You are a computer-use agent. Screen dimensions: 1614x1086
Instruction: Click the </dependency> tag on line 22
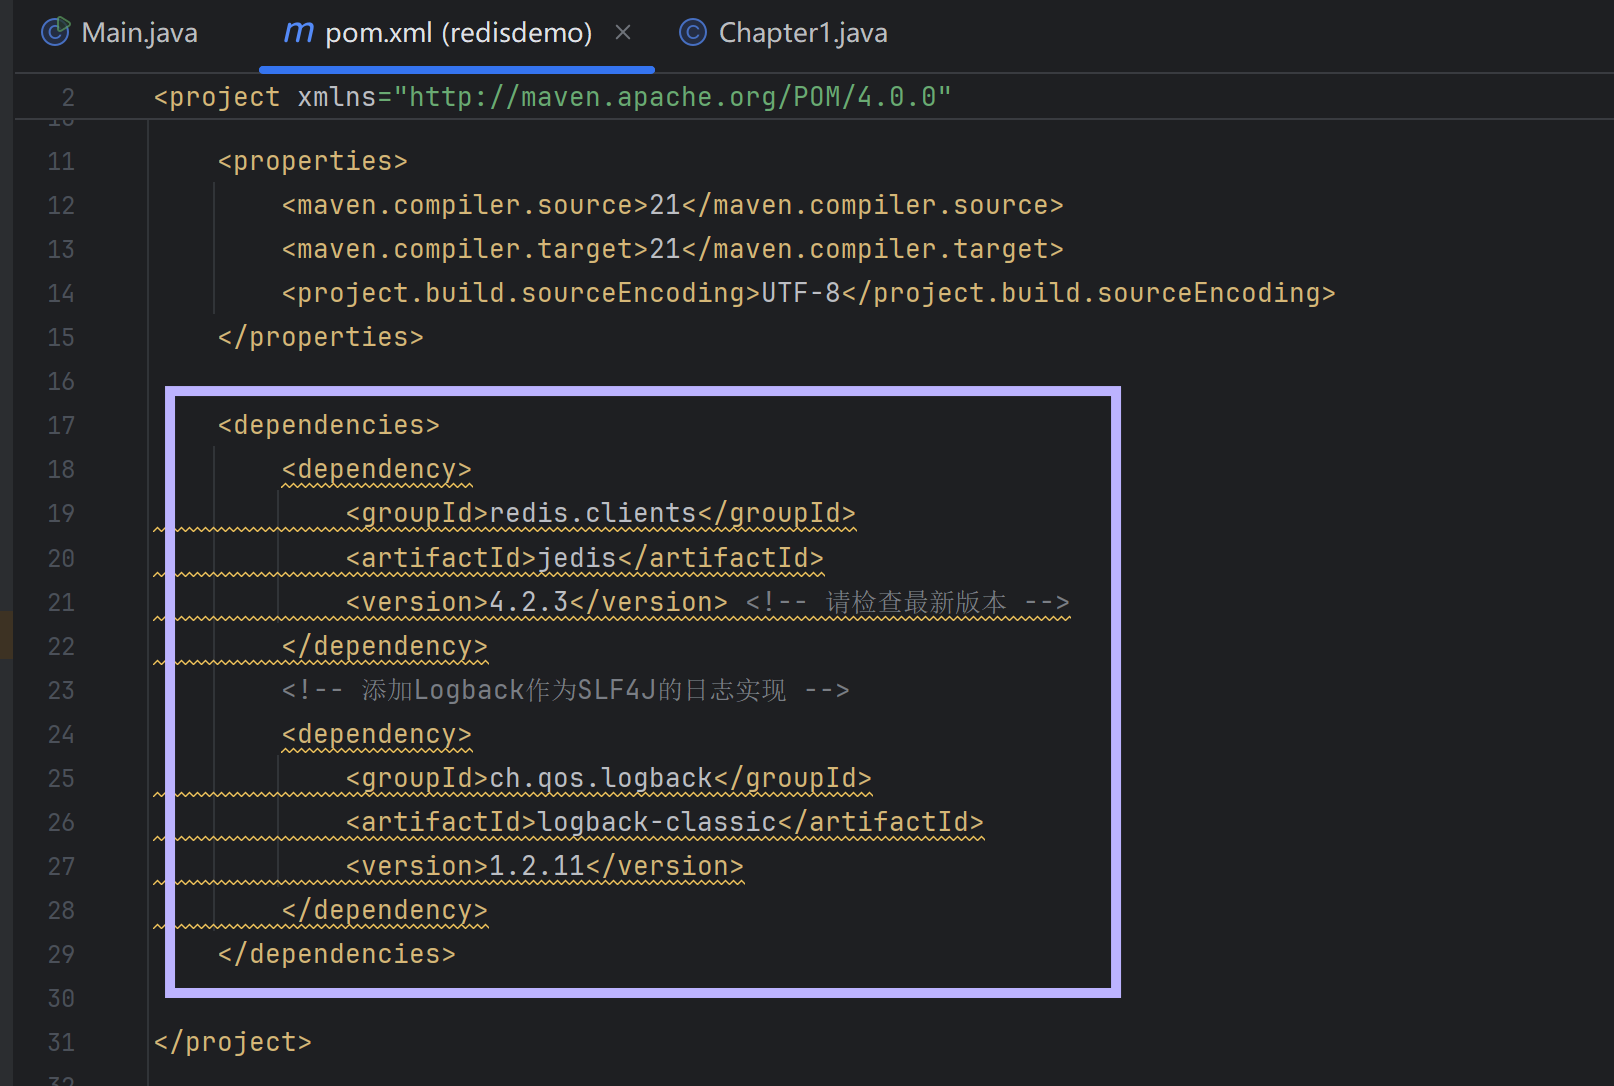coord(385,646)
